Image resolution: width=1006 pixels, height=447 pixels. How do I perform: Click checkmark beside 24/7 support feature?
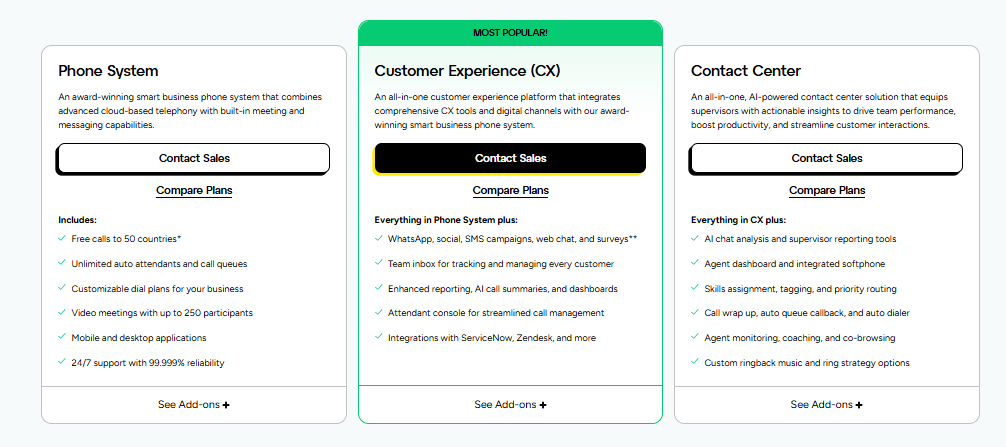coord(62,362)
